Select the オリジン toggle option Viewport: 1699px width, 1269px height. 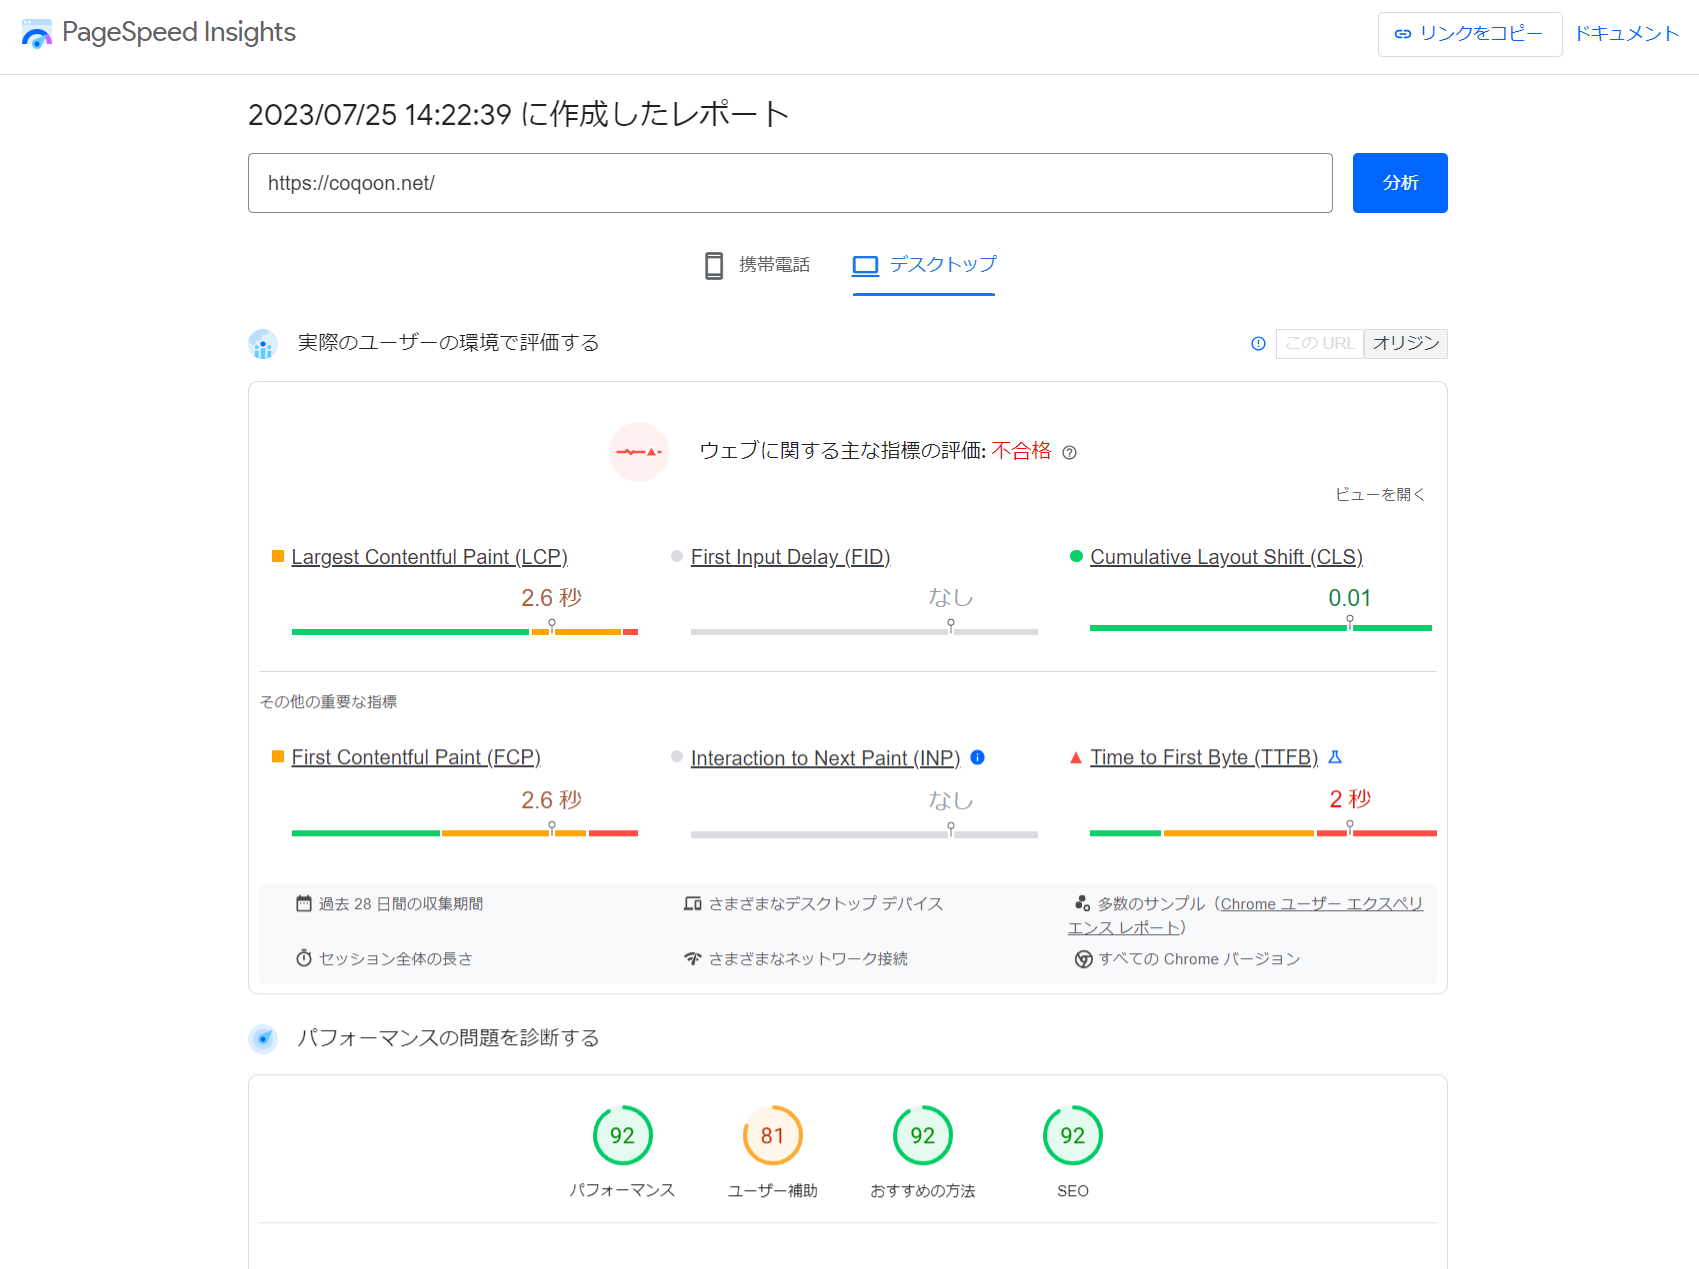1406,344
